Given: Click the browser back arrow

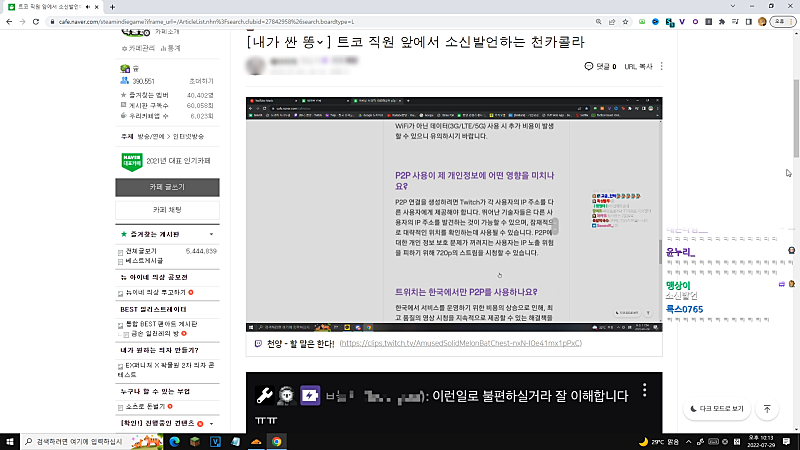Looking at the screenshot, I should pos(9,20).
